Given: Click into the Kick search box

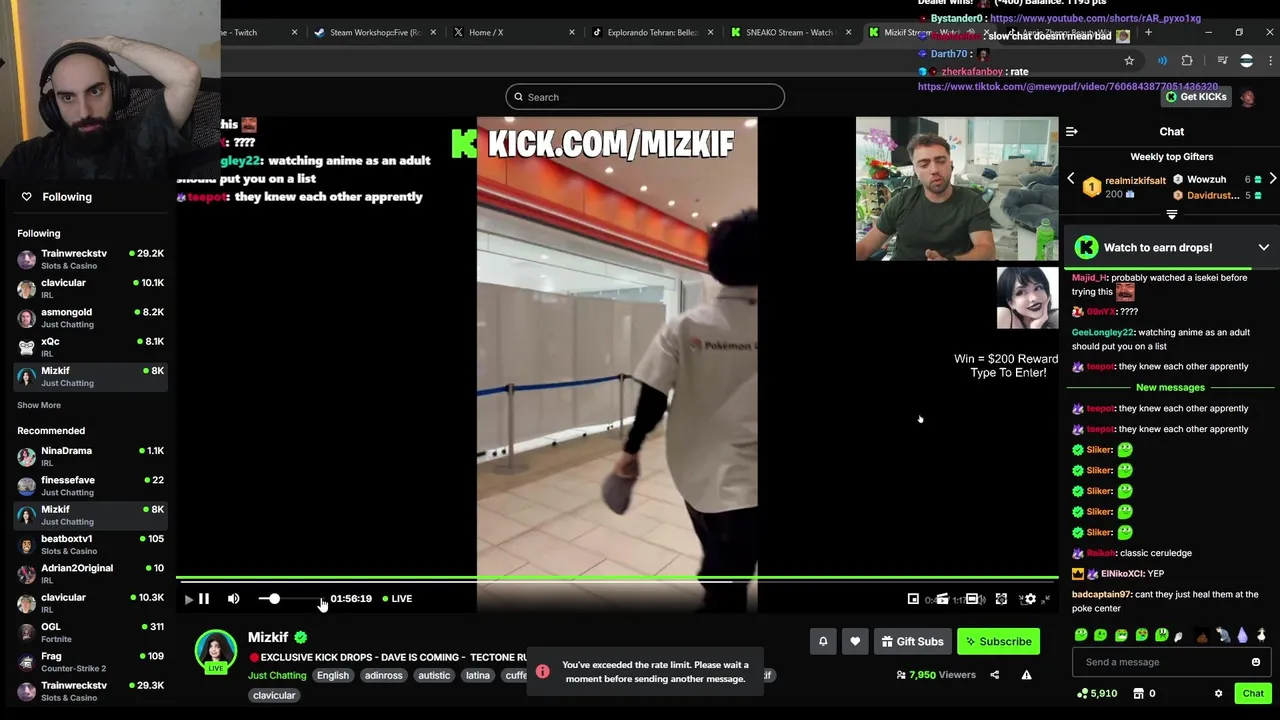Looking at the screenshot, I should (645, 97).
